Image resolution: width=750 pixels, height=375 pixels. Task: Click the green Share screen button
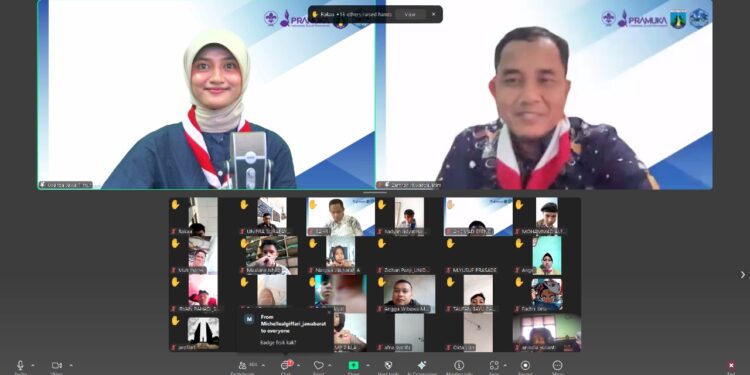353,365
